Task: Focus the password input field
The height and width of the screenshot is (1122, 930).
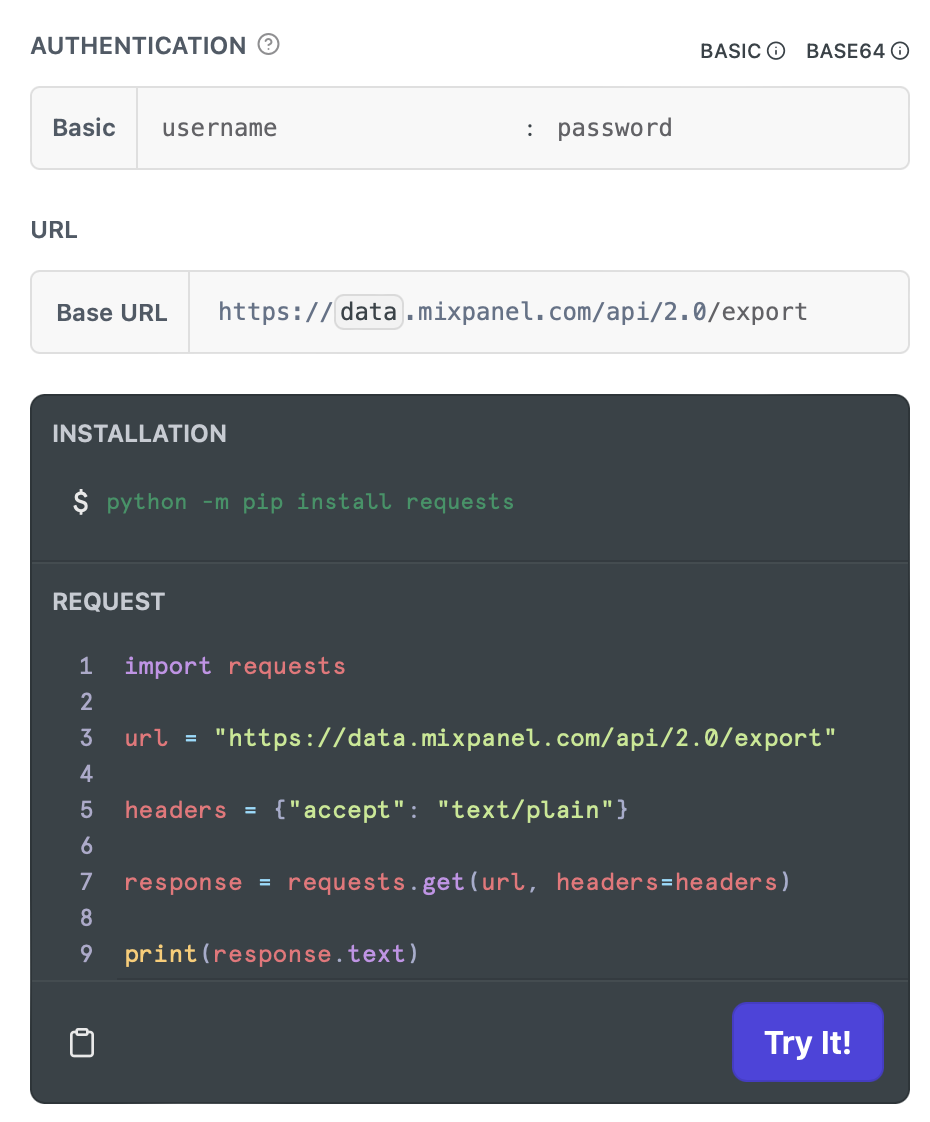Action: (x=720, y=128)
